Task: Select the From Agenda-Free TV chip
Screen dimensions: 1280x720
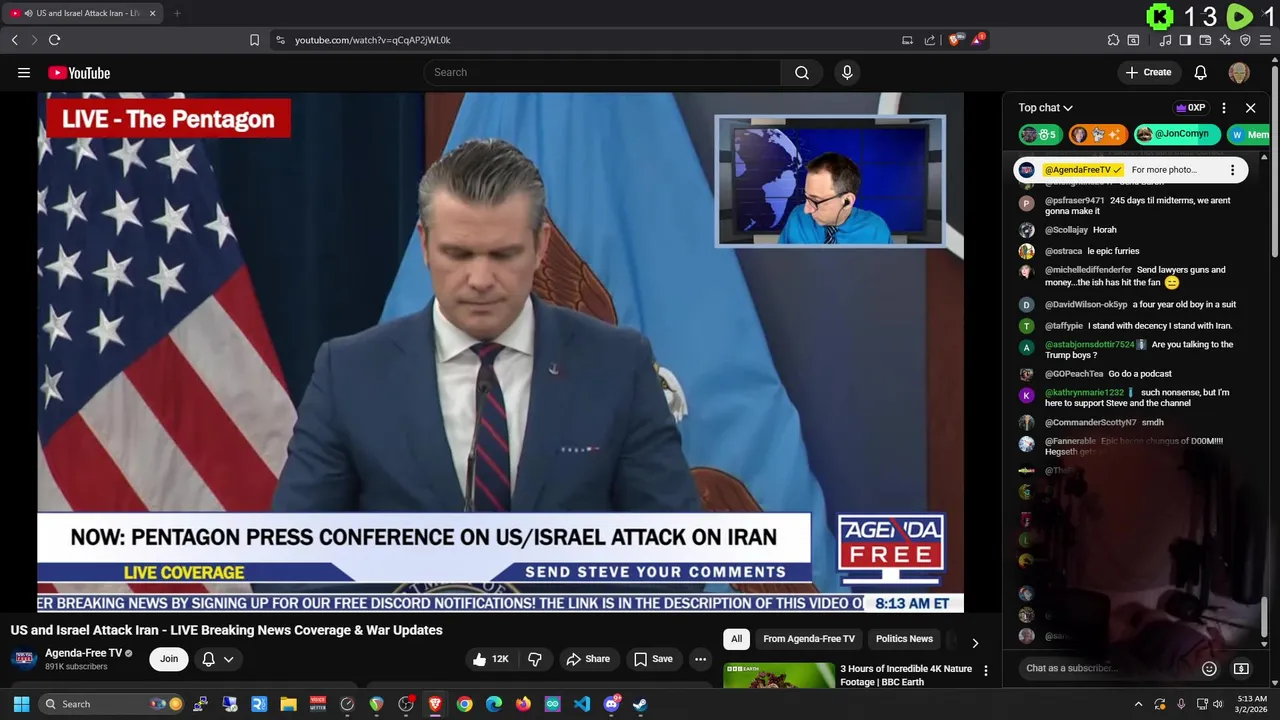Action: click(809, 639)
